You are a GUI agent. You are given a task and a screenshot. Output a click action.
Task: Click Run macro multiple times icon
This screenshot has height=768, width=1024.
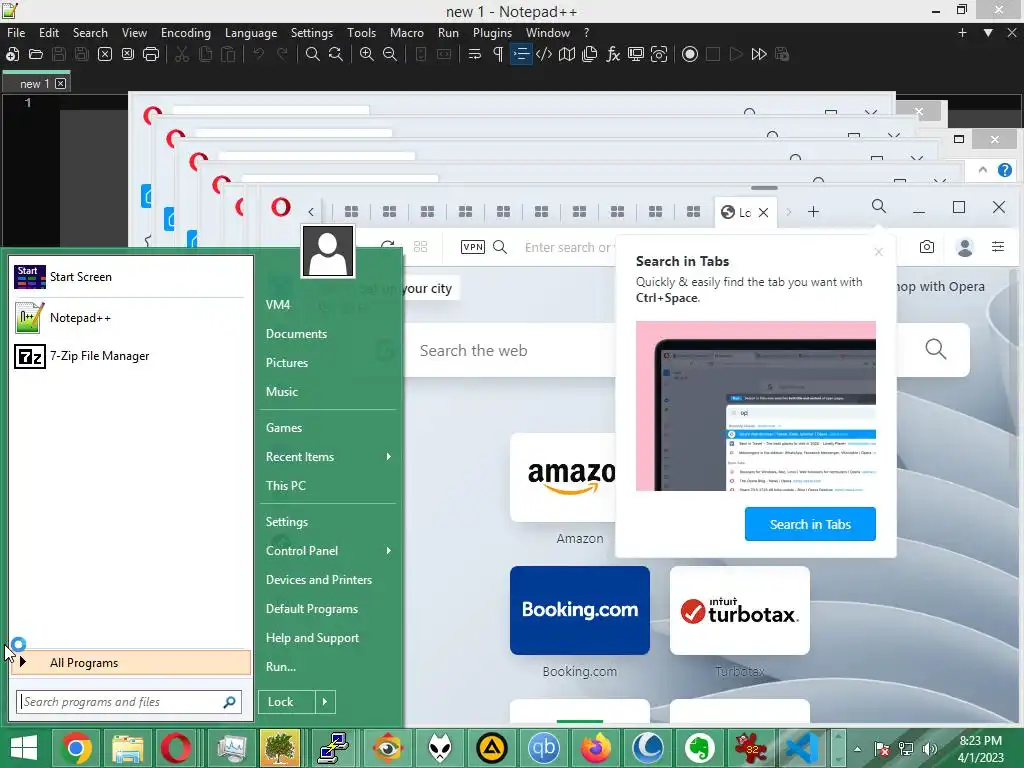tap(759, 54)
